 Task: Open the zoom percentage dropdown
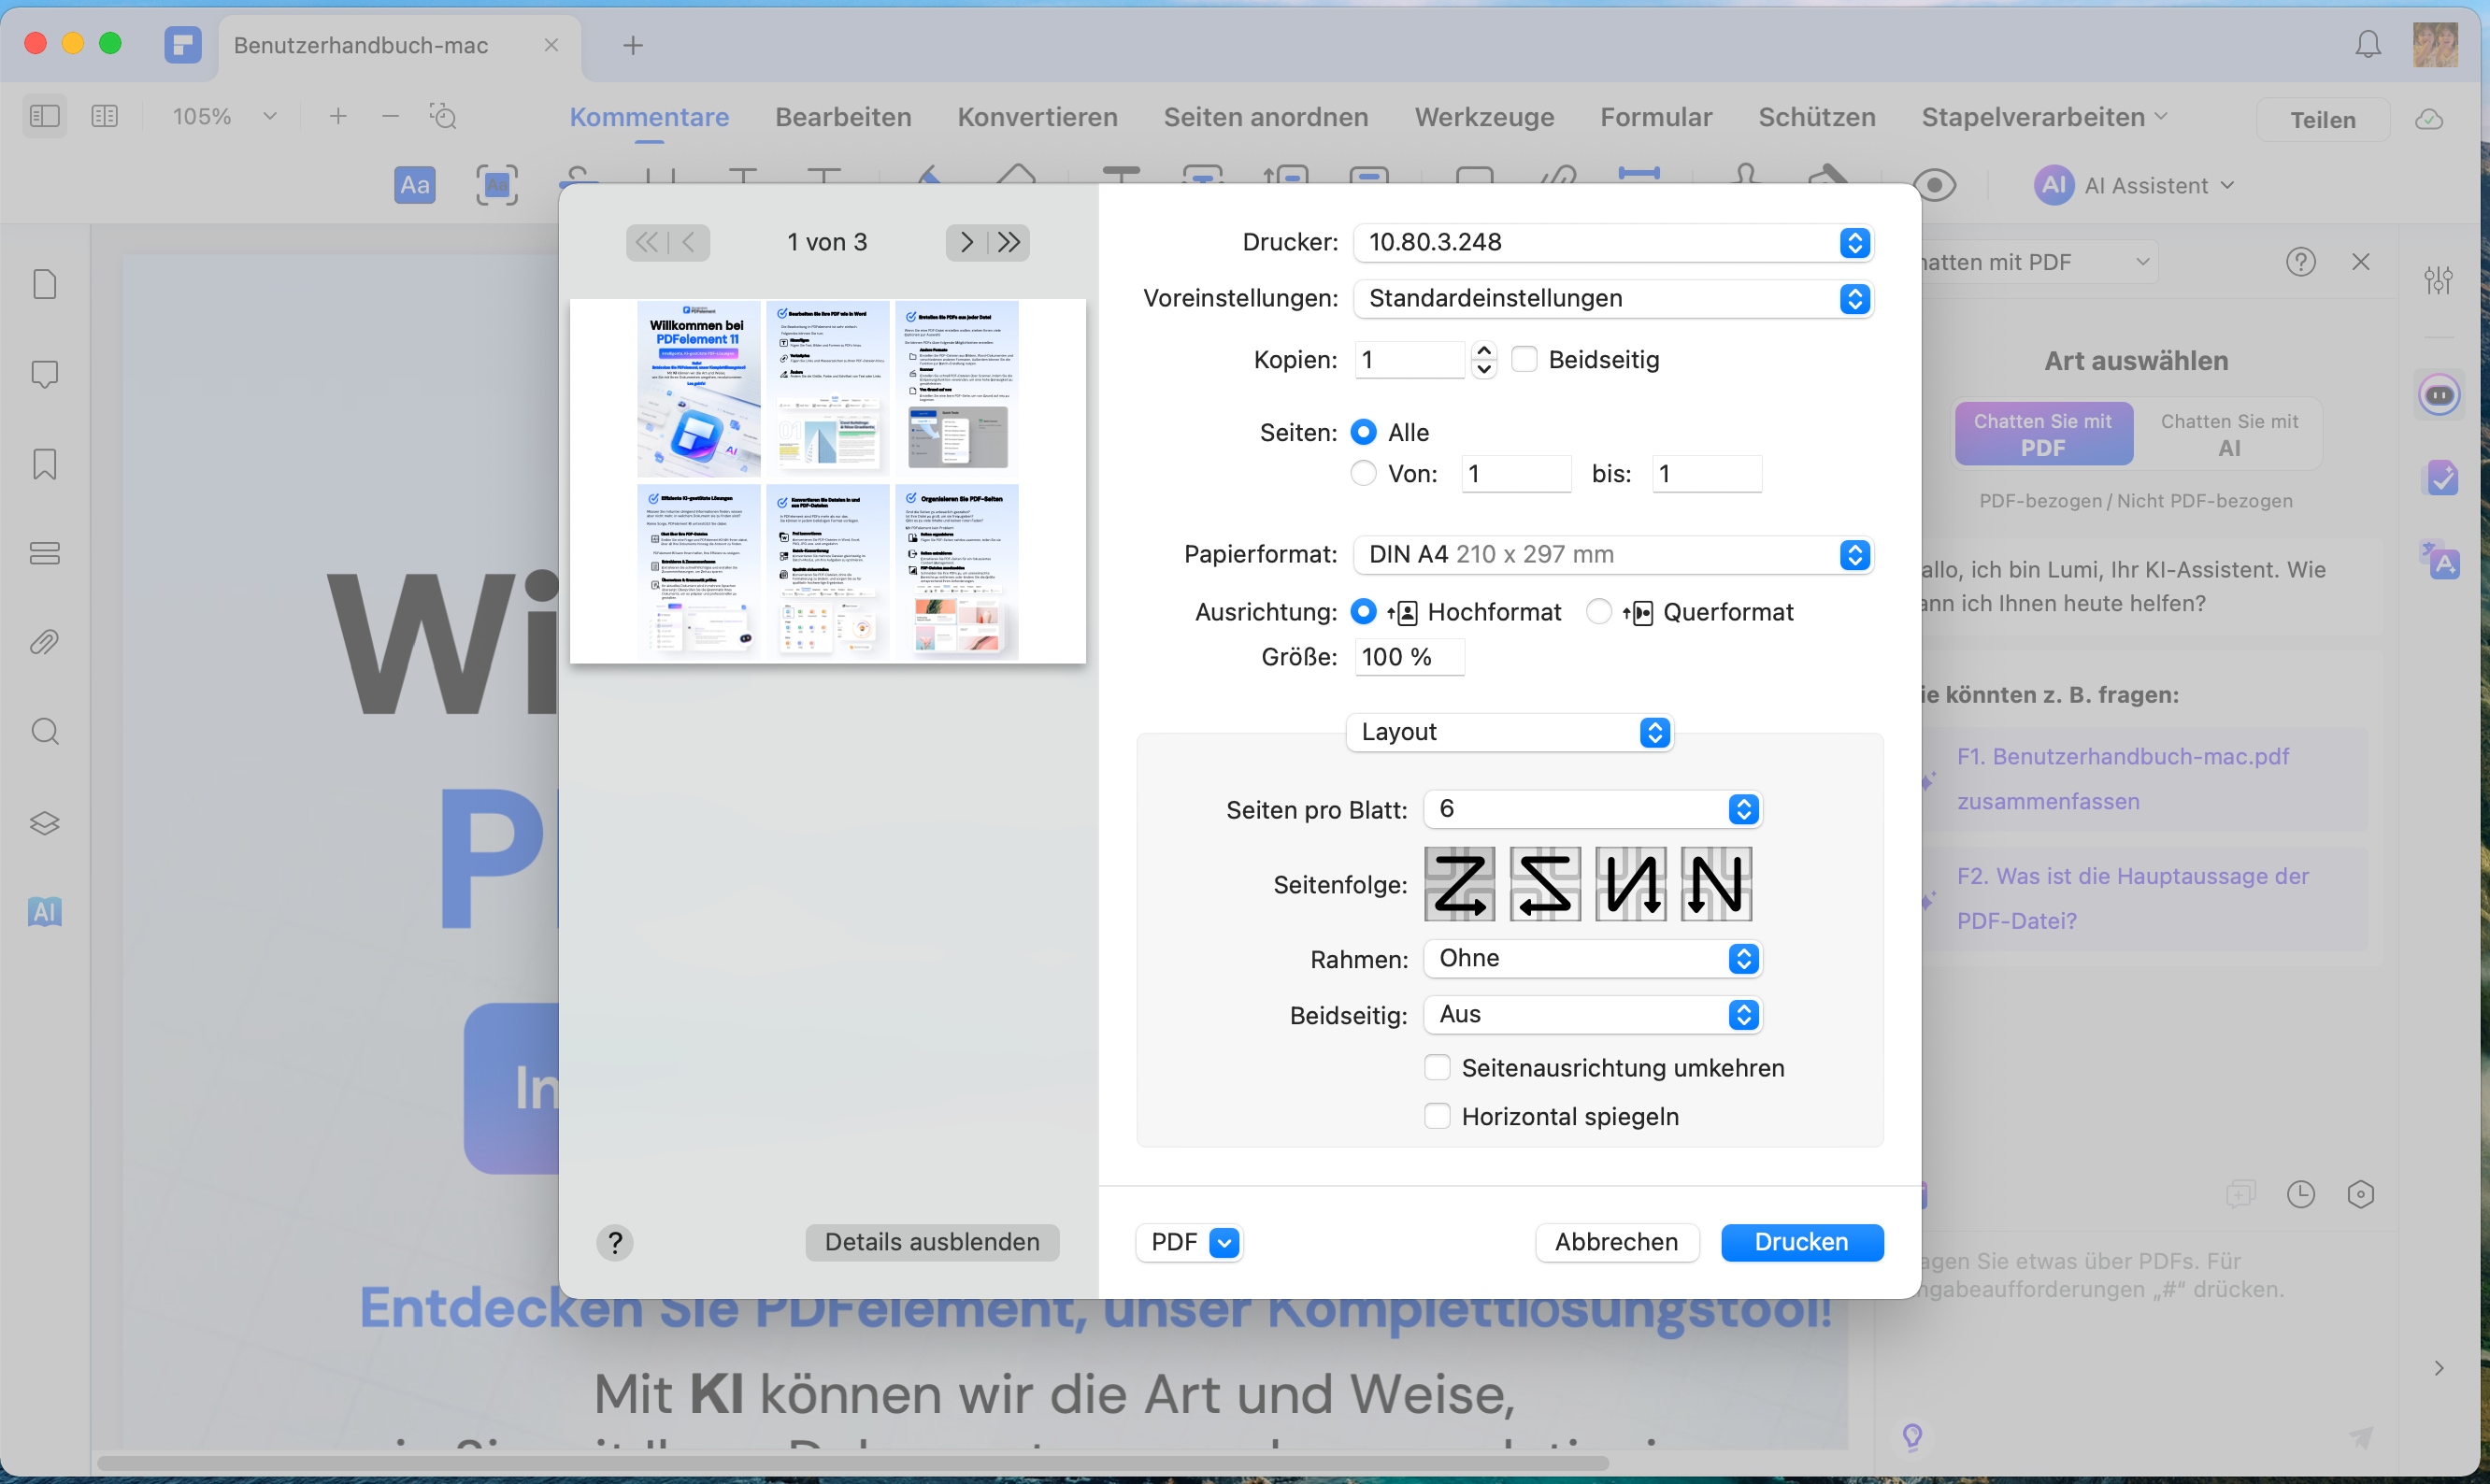pyautogui.click(x=270, y=117)
